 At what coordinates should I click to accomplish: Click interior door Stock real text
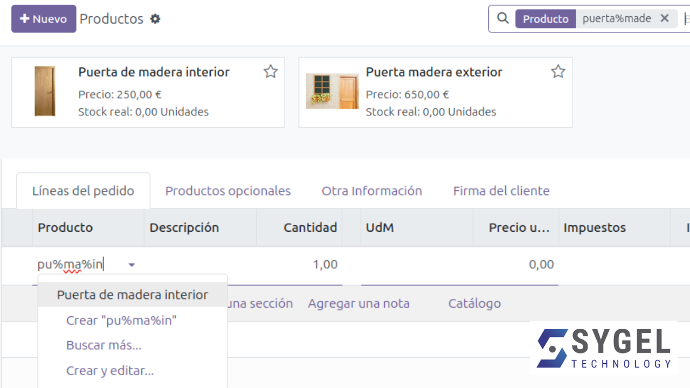tap(143, 112)
